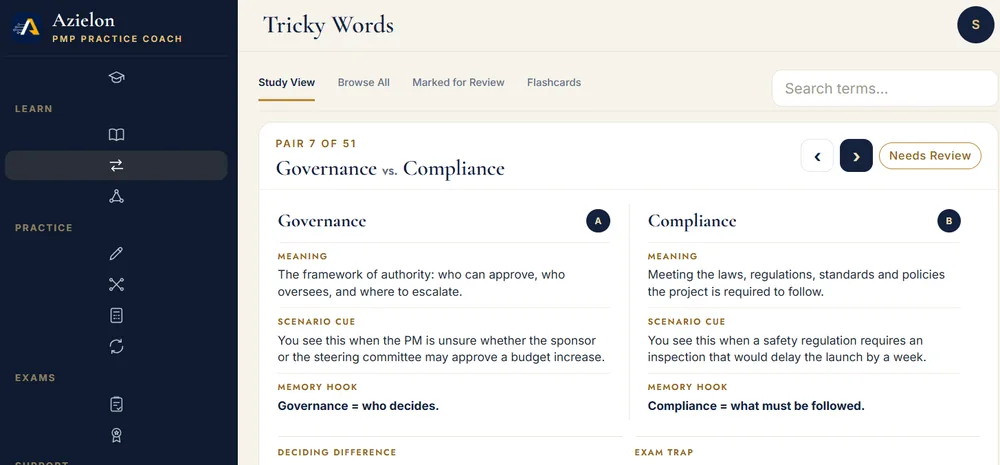The height and width of the screenshot is (465, 1000).
Task: Click the Compliance scenario cue about safety regulation
Action: tap(787, 349)
